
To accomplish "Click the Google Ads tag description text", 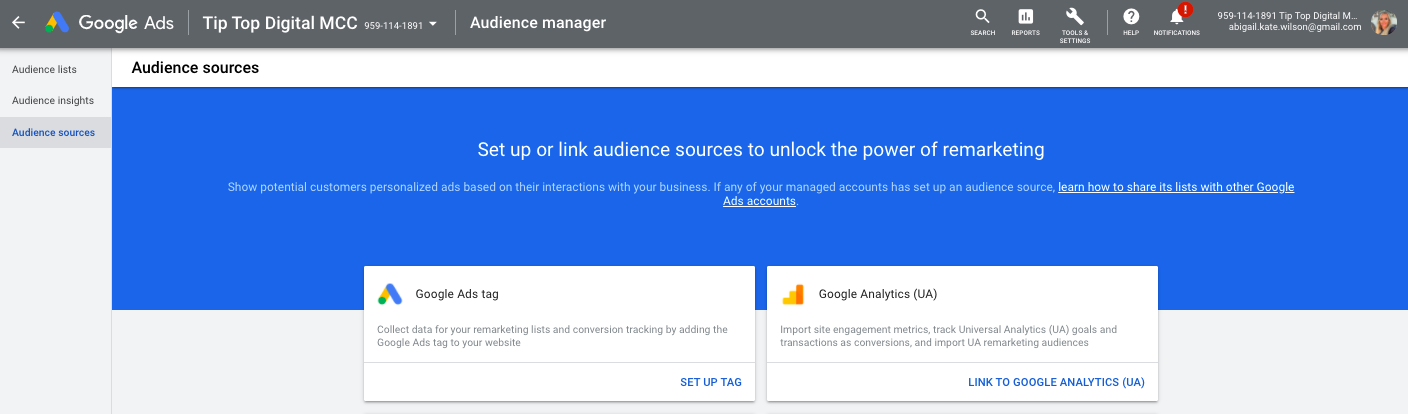I will click(x=552, y=336).
